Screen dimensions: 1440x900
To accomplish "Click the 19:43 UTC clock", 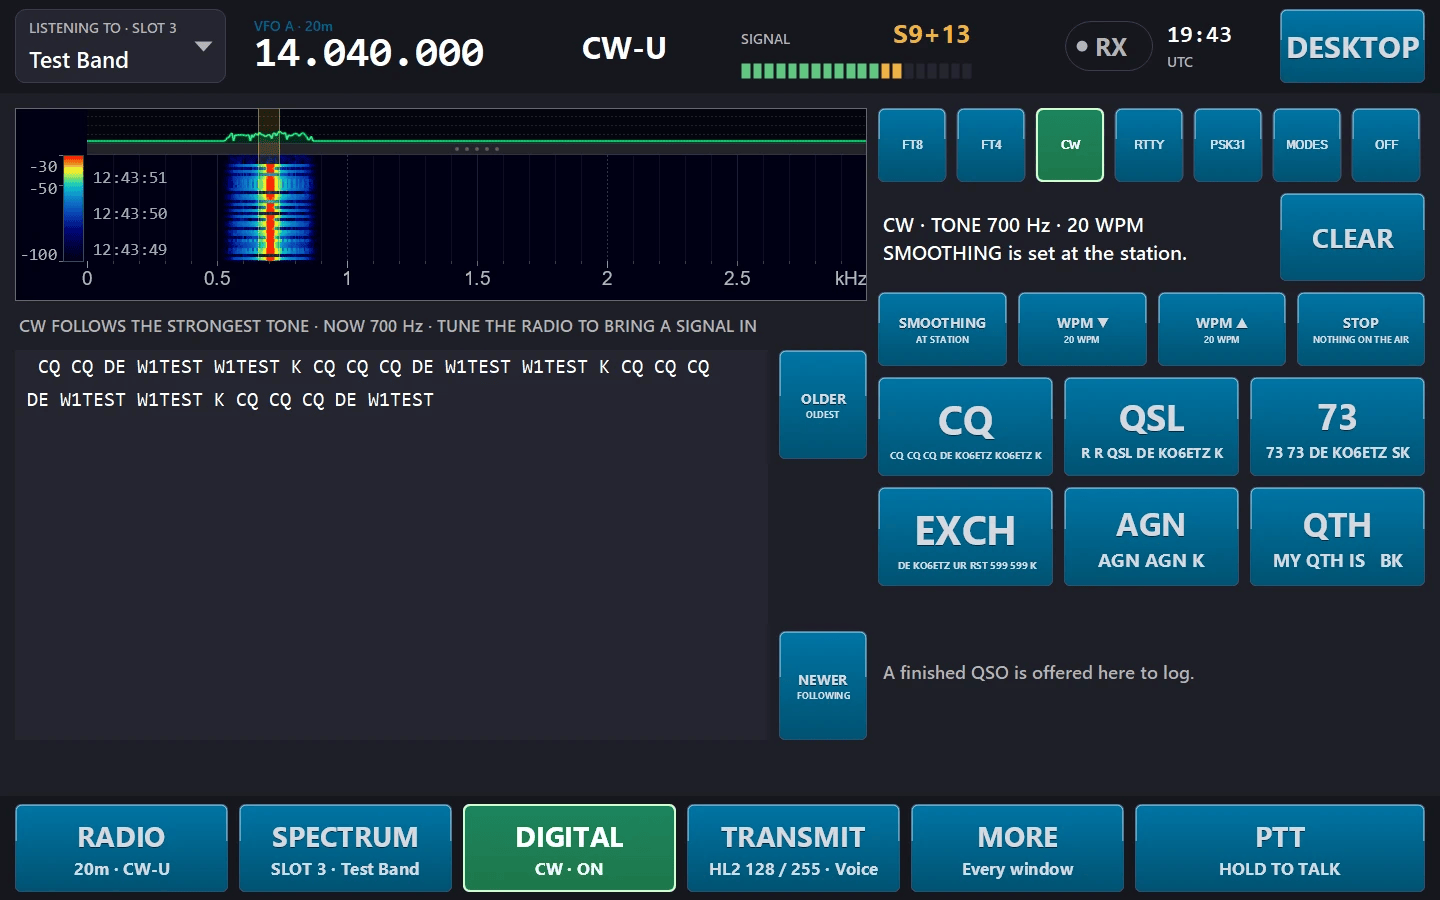I will click(1199, 35).
